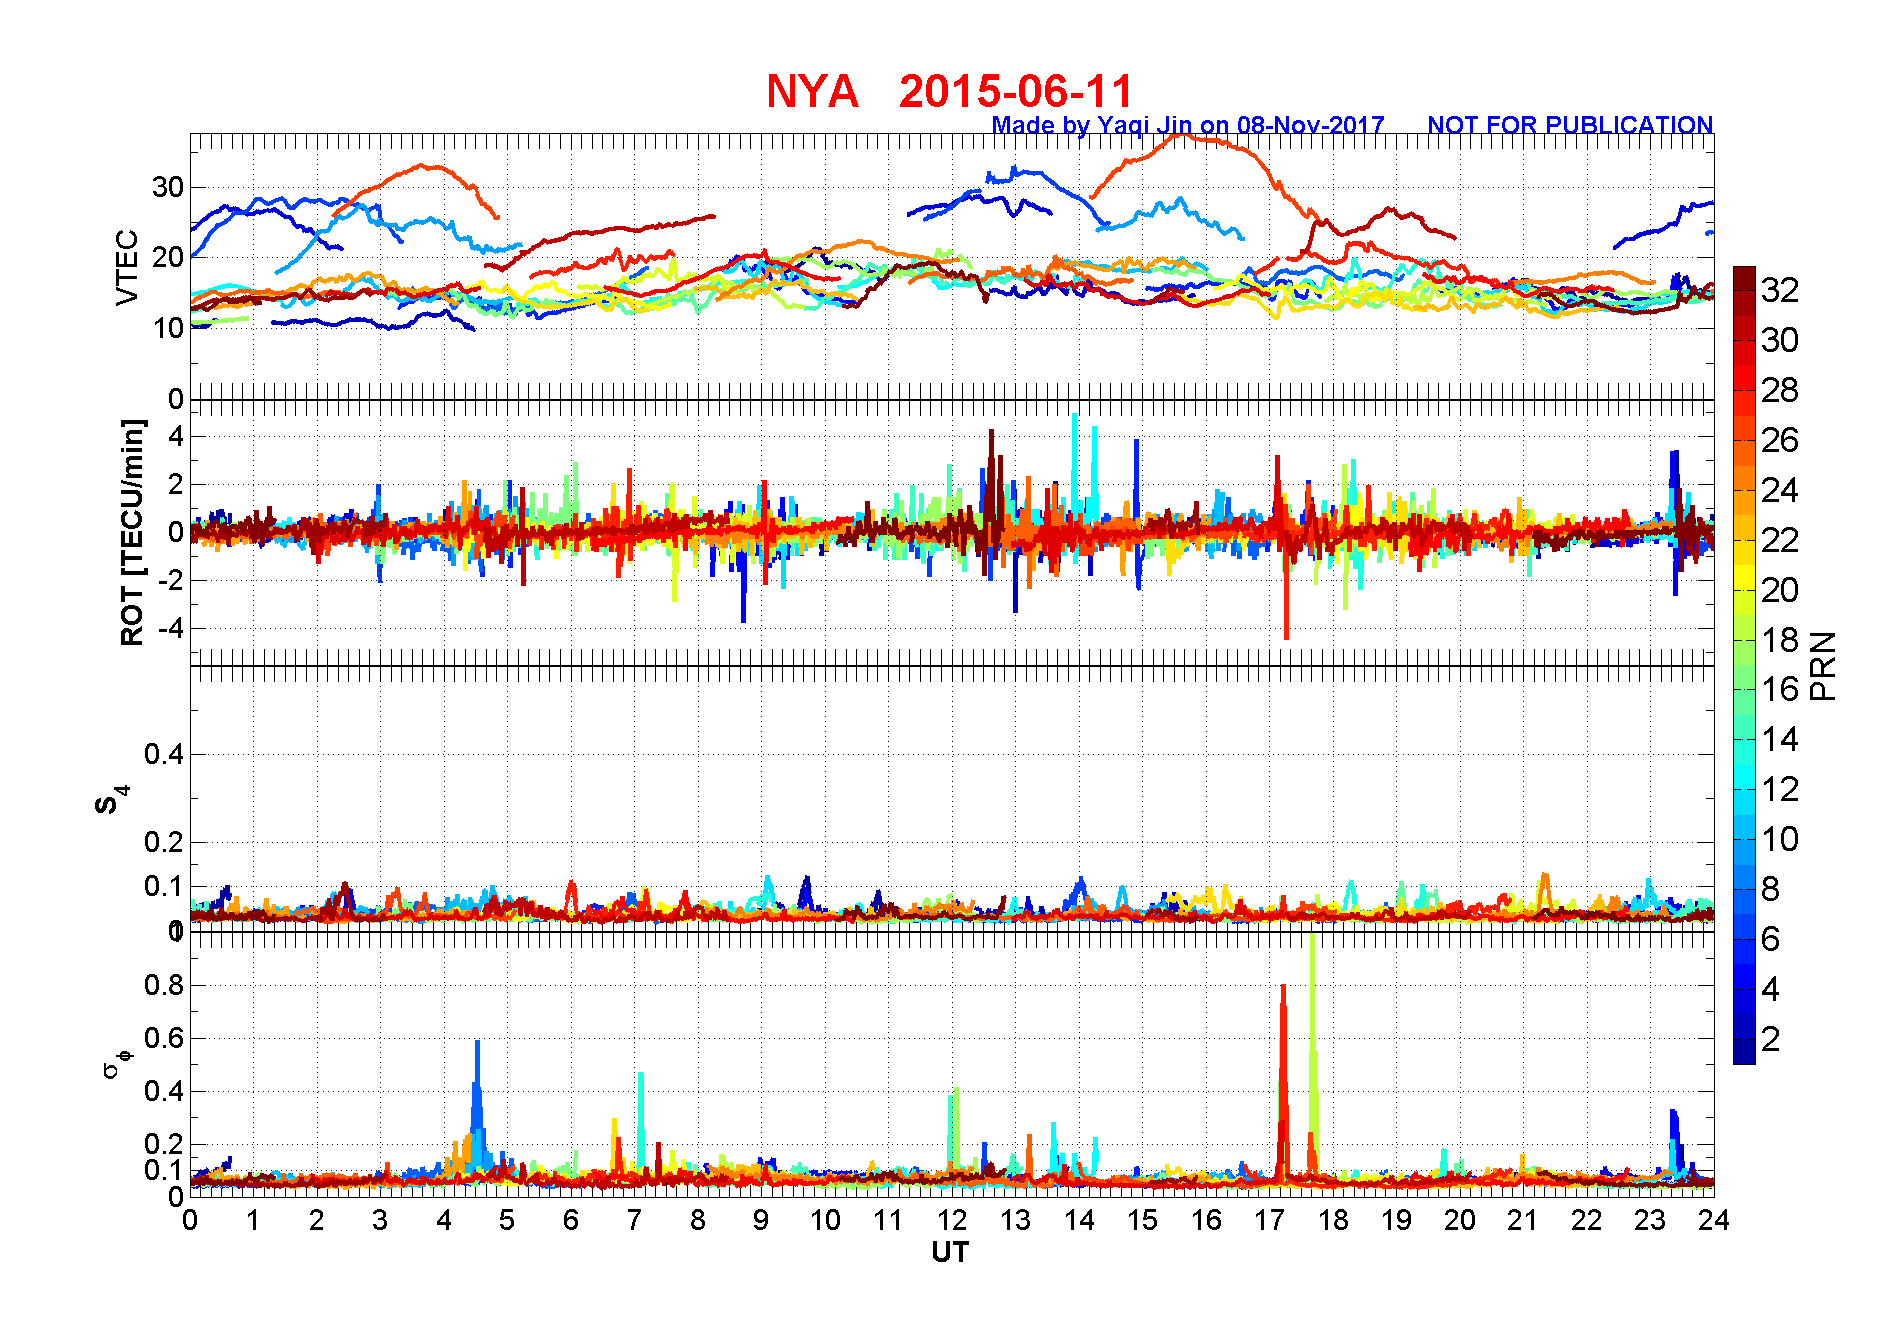
Task: Click the ROT axis tick label -2
Action: [x=171, y=580]
